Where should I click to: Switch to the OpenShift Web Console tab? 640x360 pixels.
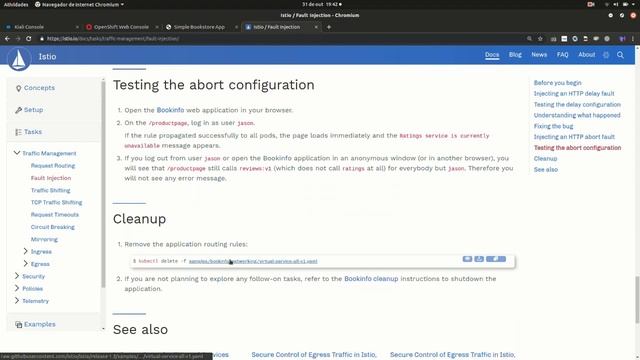click(121, 27)
